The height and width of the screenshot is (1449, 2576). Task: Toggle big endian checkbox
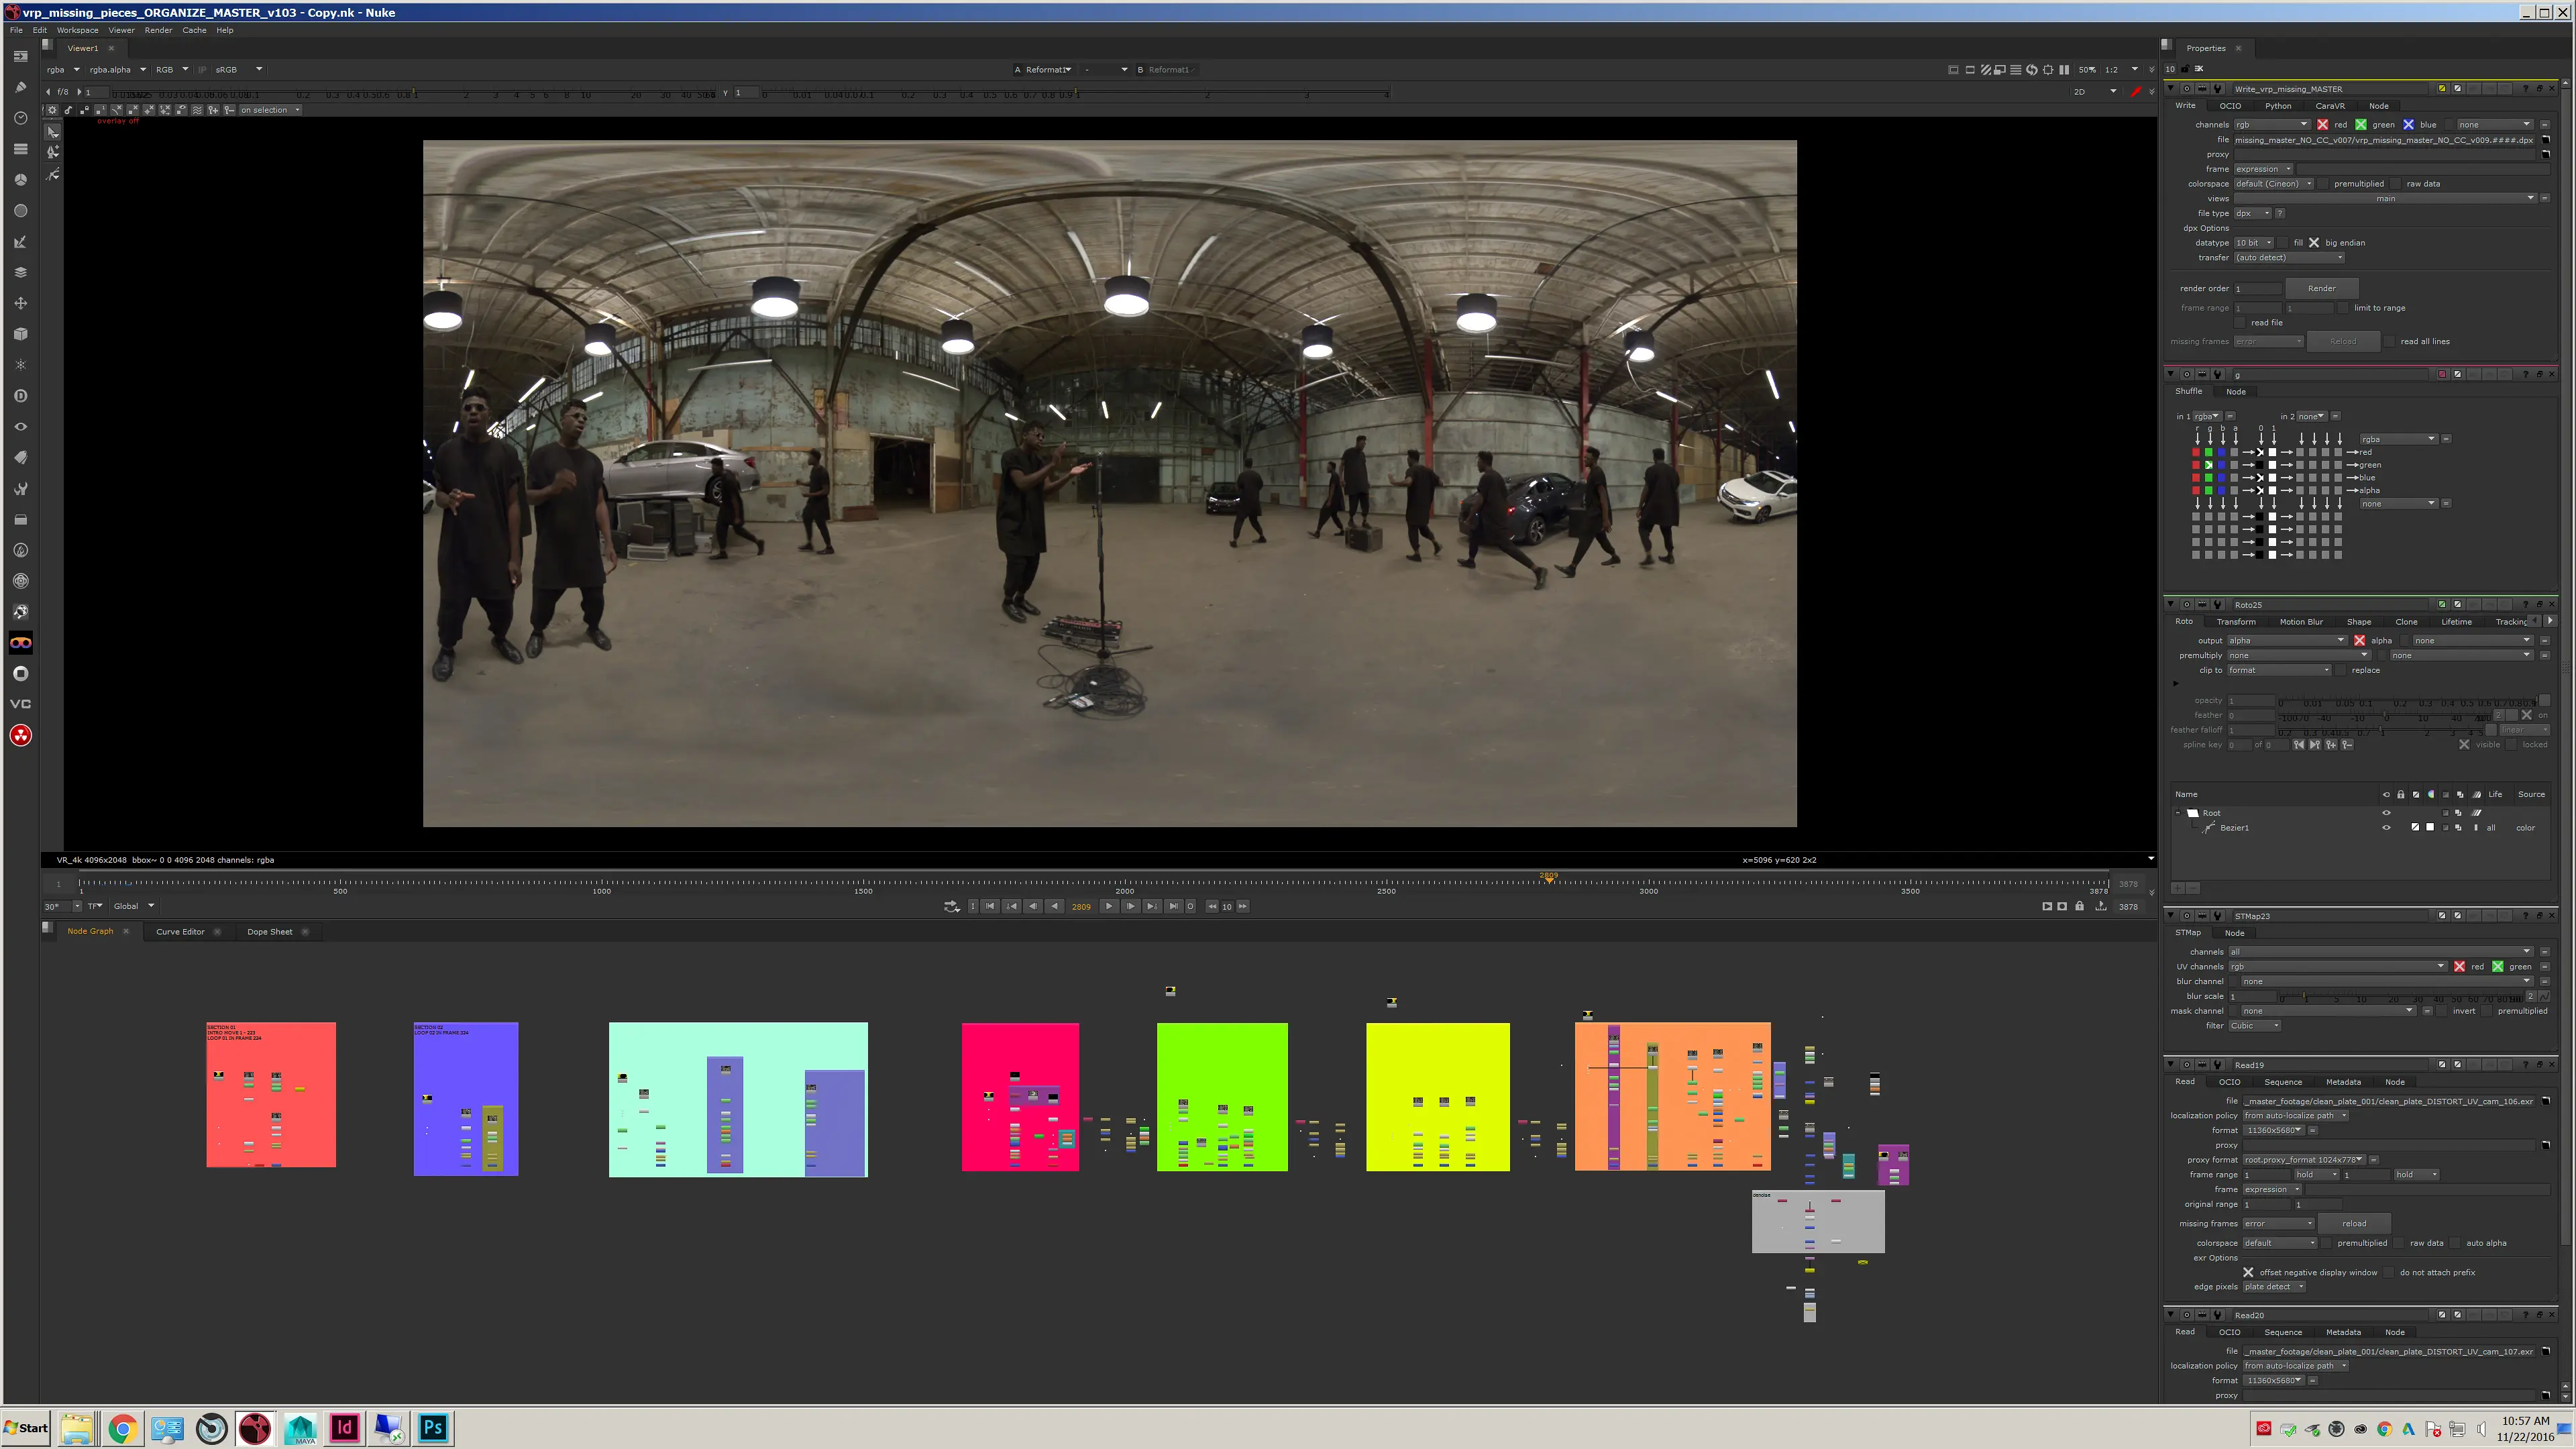2314,243
